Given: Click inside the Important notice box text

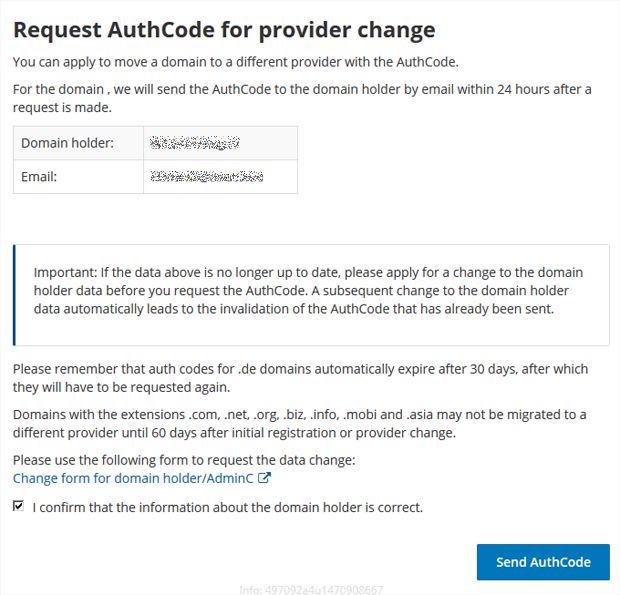Looking at the screenshot, I should point(308,291).
